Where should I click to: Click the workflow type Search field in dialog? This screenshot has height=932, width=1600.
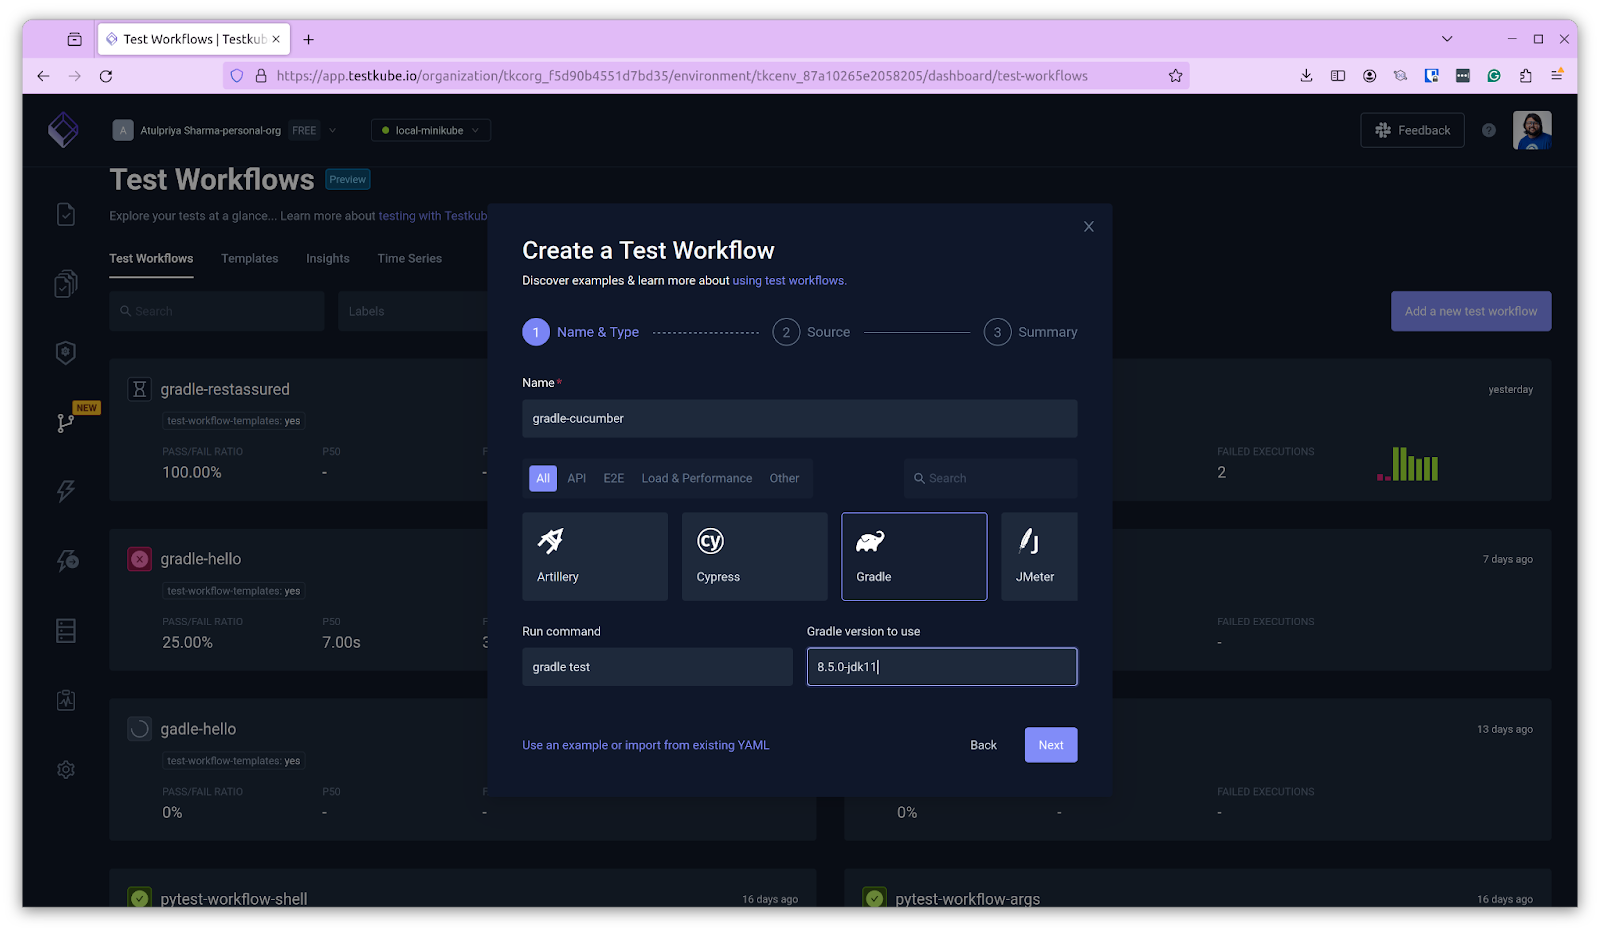tap(991, 478)
